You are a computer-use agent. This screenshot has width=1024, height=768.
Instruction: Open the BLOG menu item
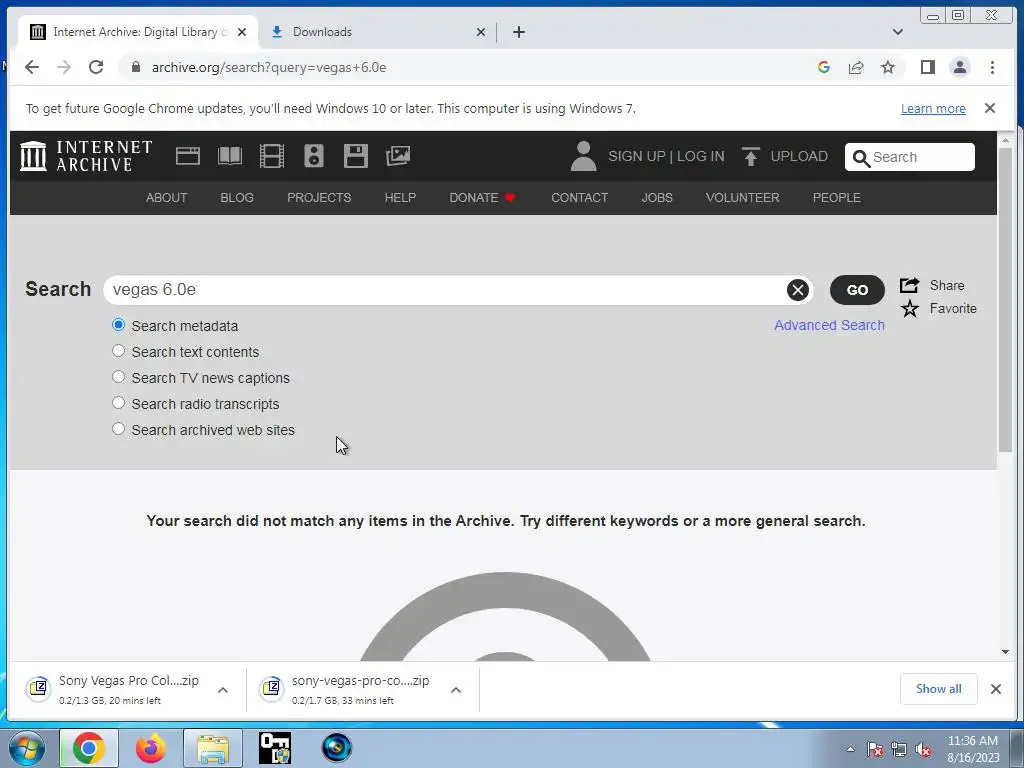pyautogui.click(x=237, y=198)
